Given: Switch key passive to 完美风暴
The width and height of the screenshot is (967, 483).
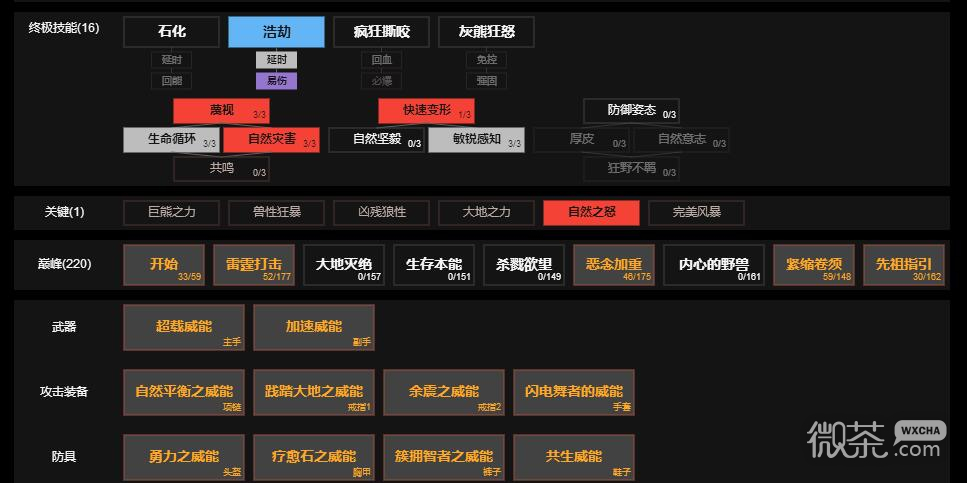Looking at the screenshot, I should tap(696, 212).
